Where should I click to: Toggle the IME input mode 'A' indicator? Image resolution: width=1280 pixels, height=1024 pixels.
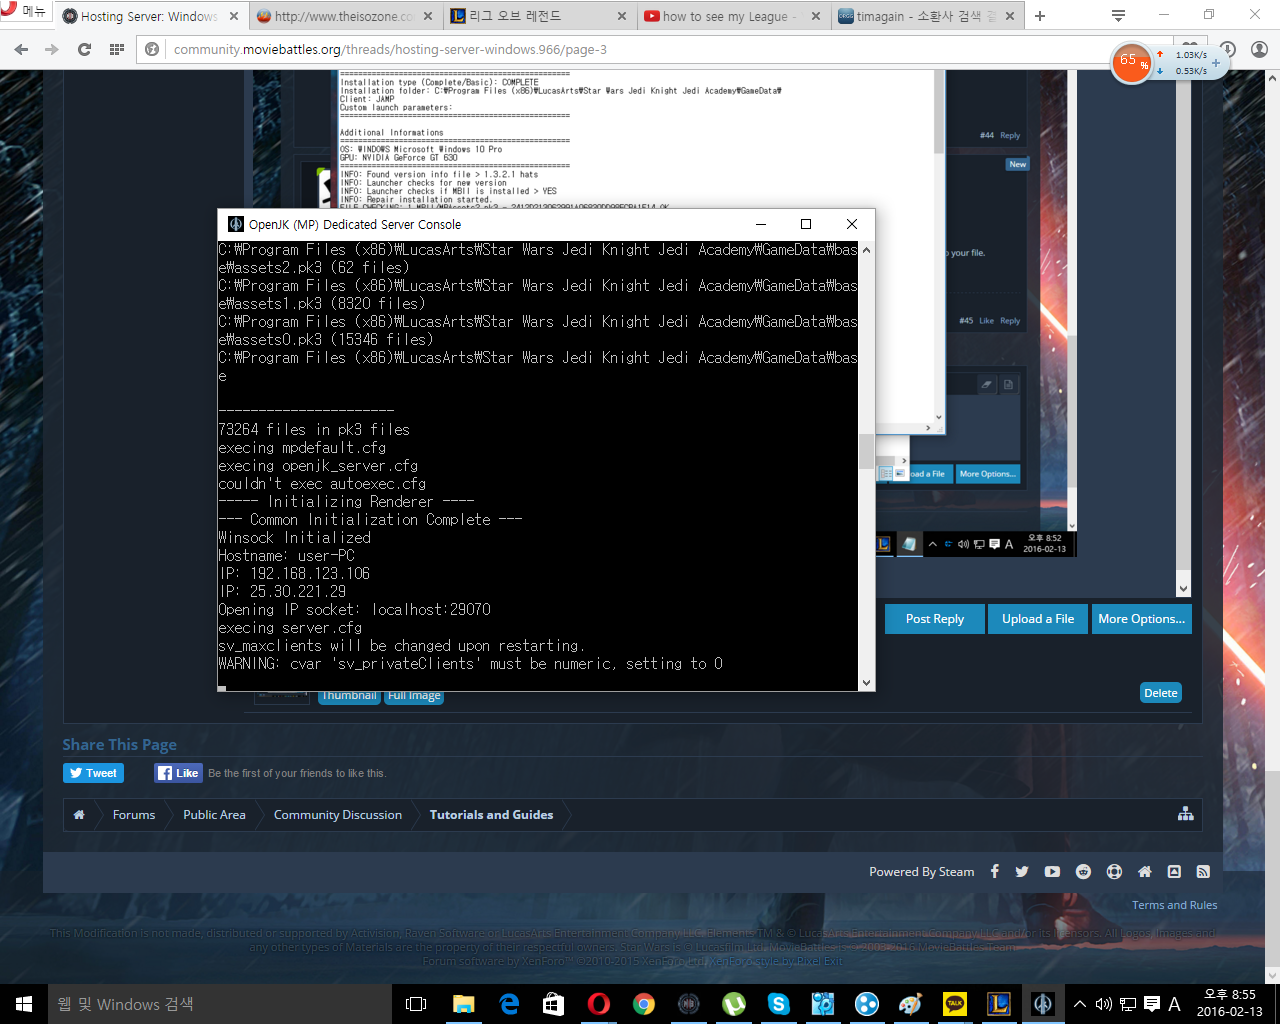pos(1174,1004)
